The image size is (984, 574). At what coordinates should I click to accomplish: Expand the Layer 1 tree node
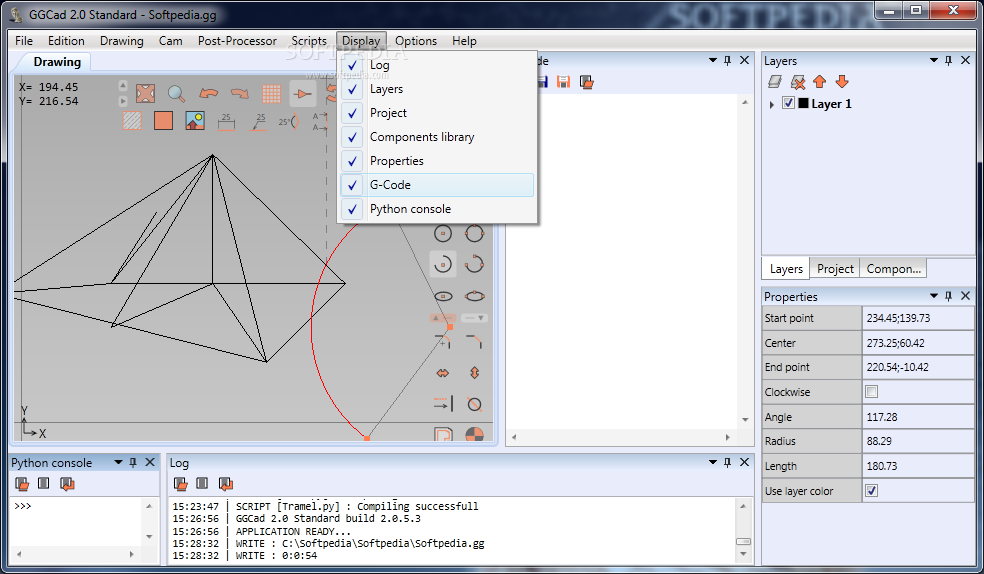click(x=772, y=104)
